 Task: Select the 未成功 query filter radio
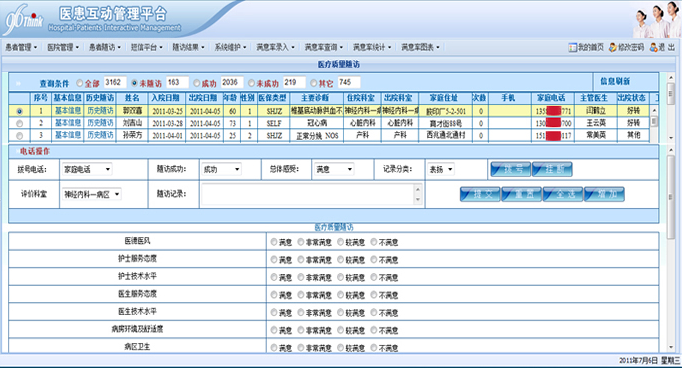coord(251,83)
